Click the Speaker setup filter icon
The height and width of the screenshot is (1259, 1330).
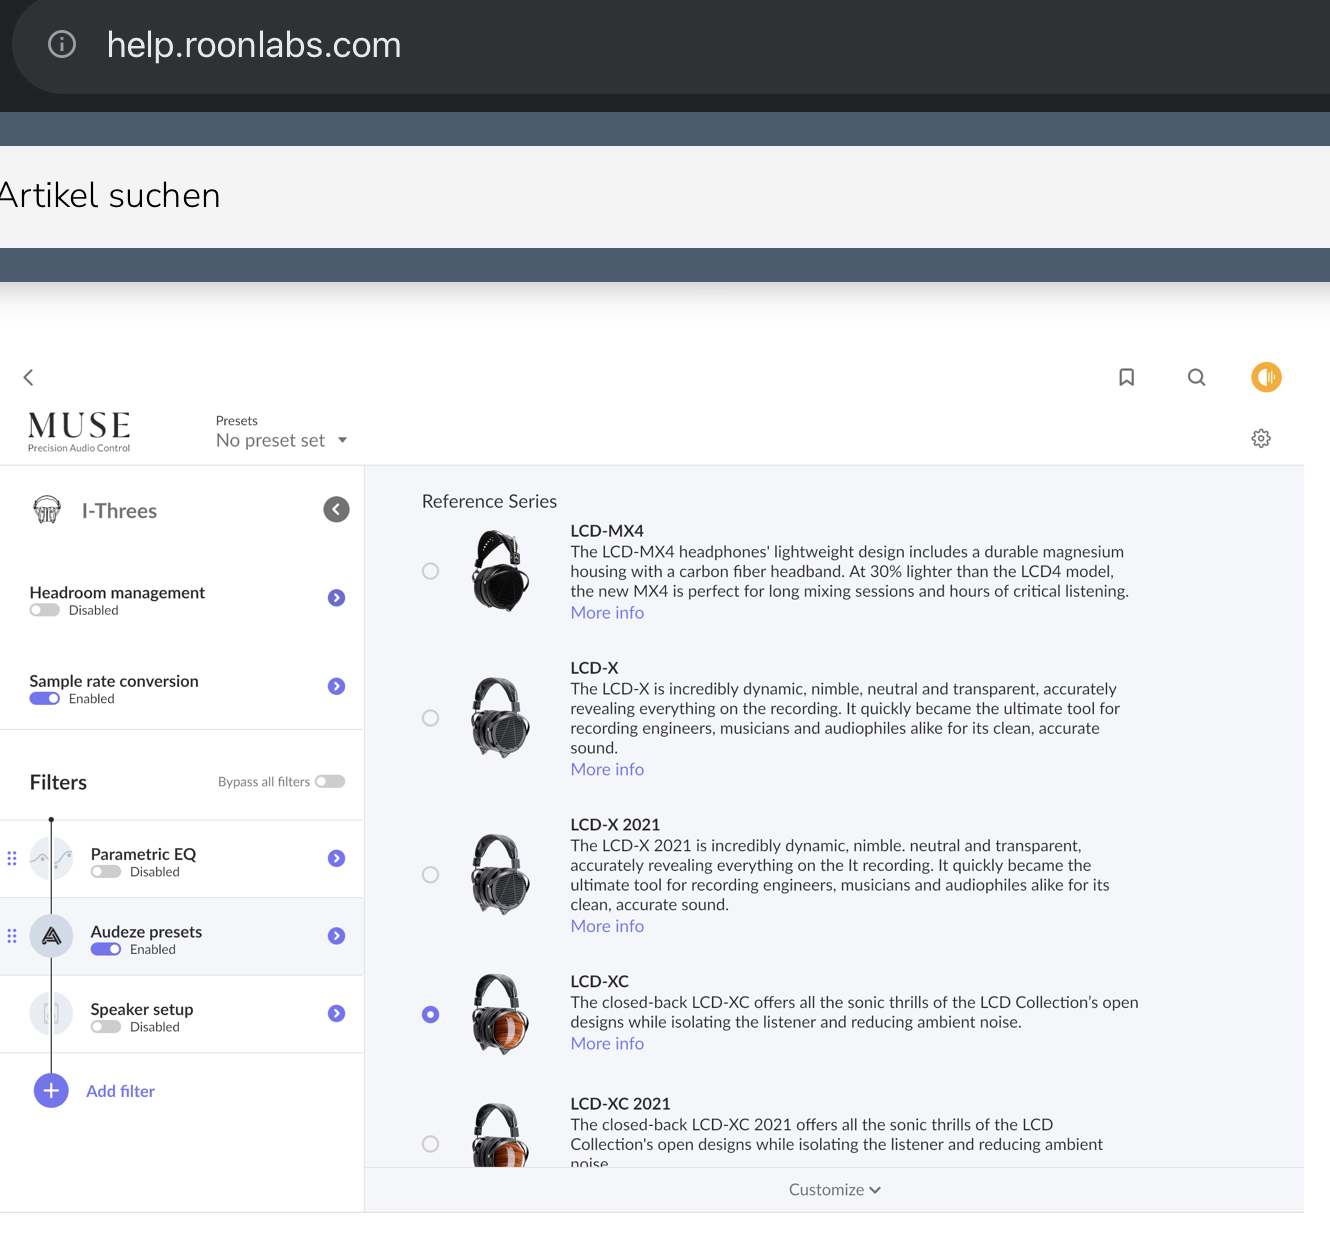(51, 1013)
